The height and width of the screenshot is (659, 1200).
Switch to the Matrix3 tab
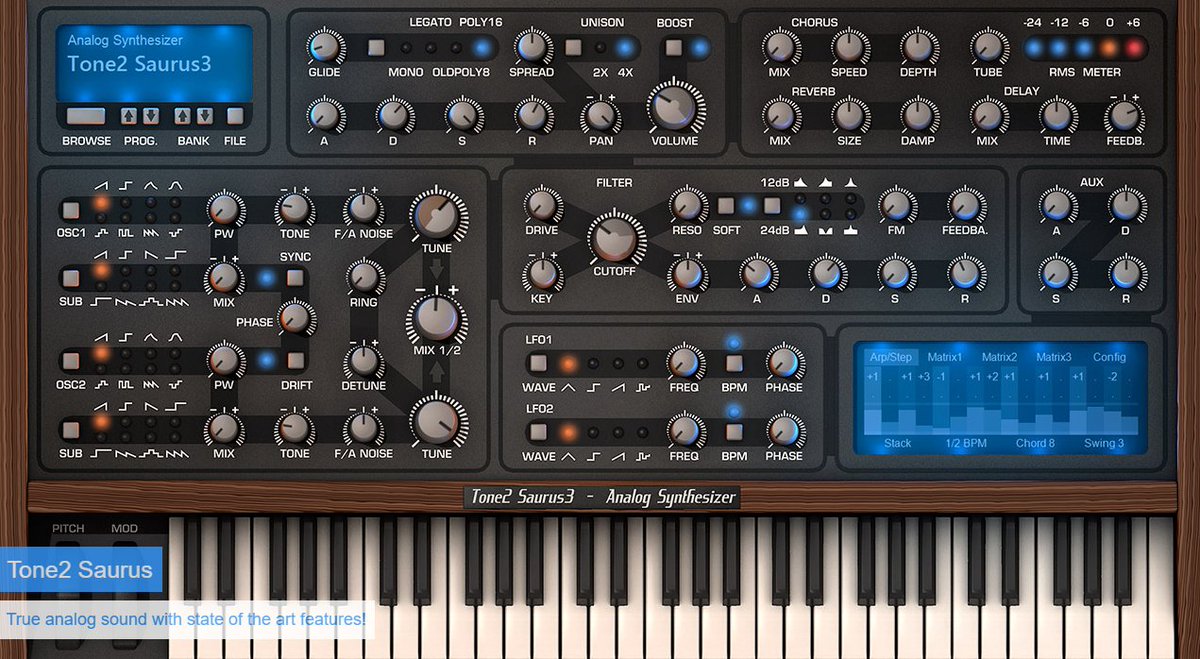click(x=1053, y=357)
